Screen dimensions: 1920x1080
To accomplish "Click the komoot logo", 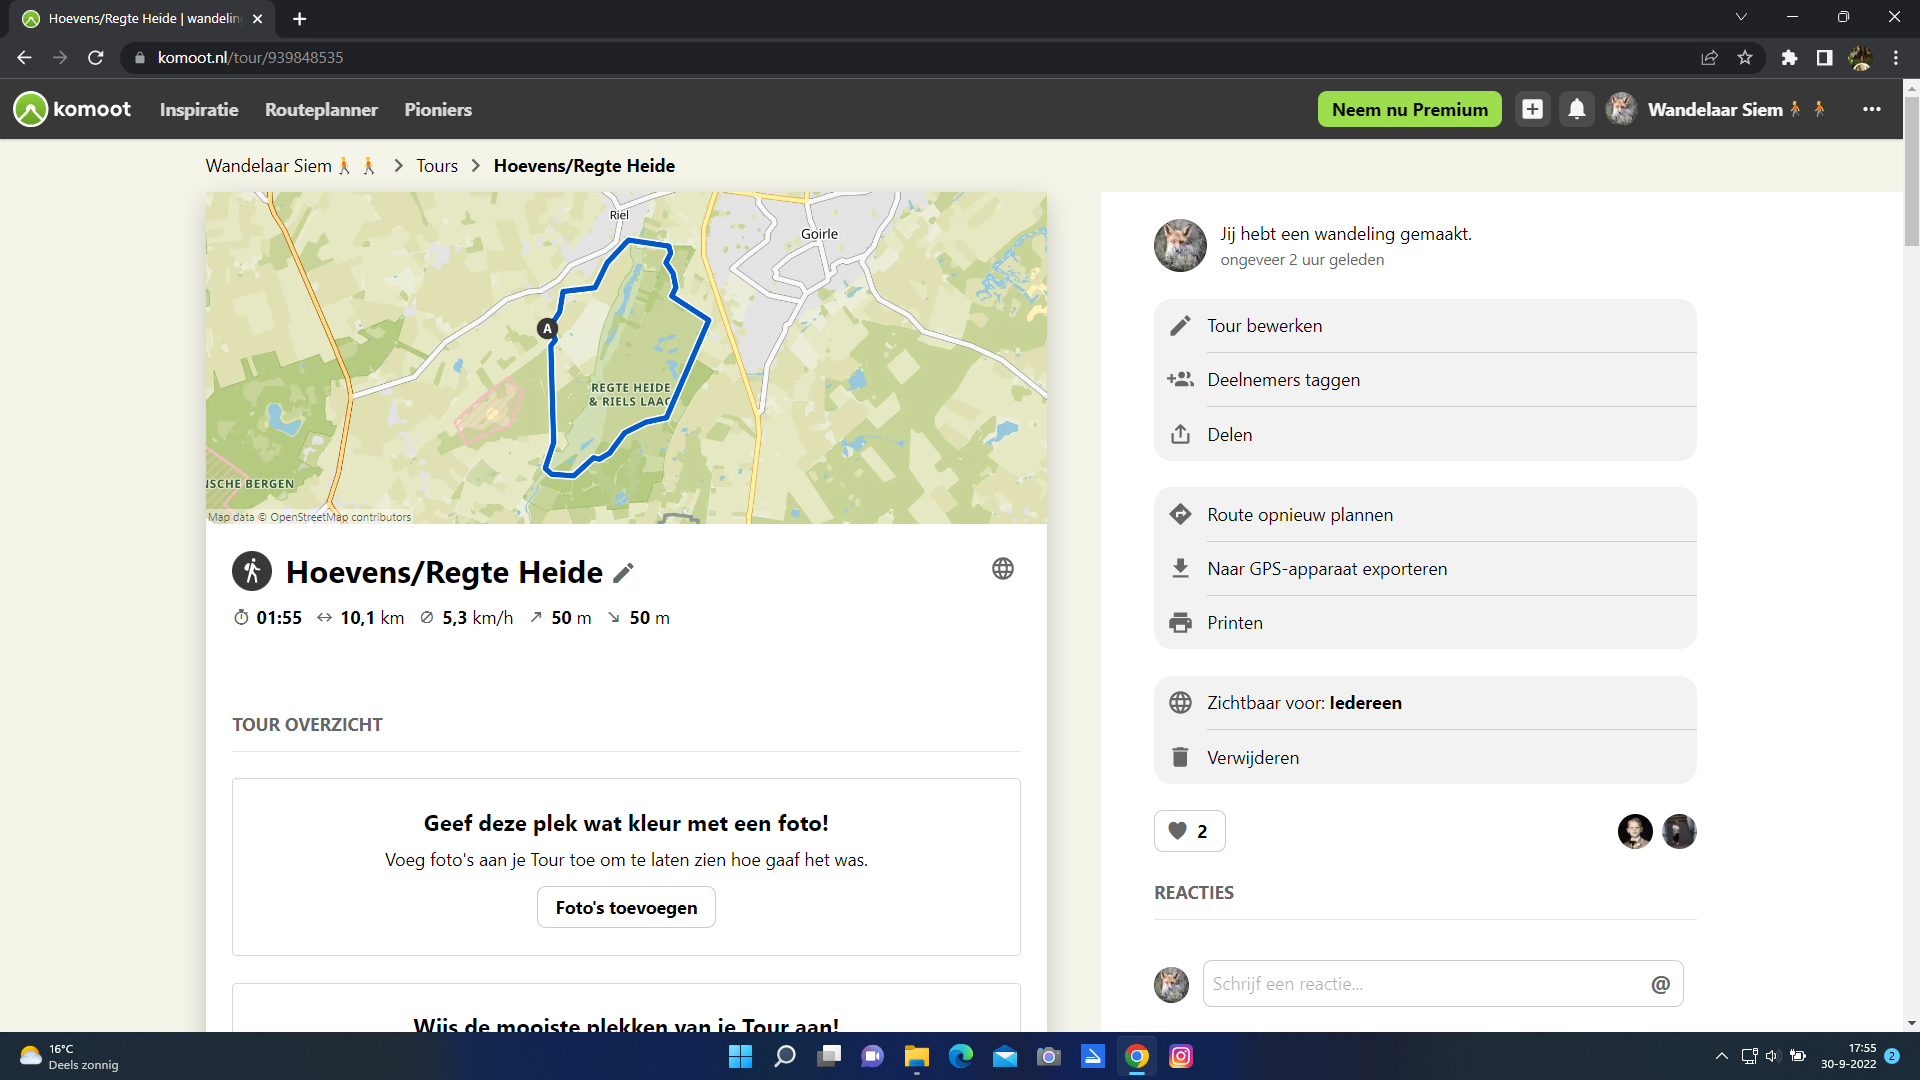I will [72, 109].
